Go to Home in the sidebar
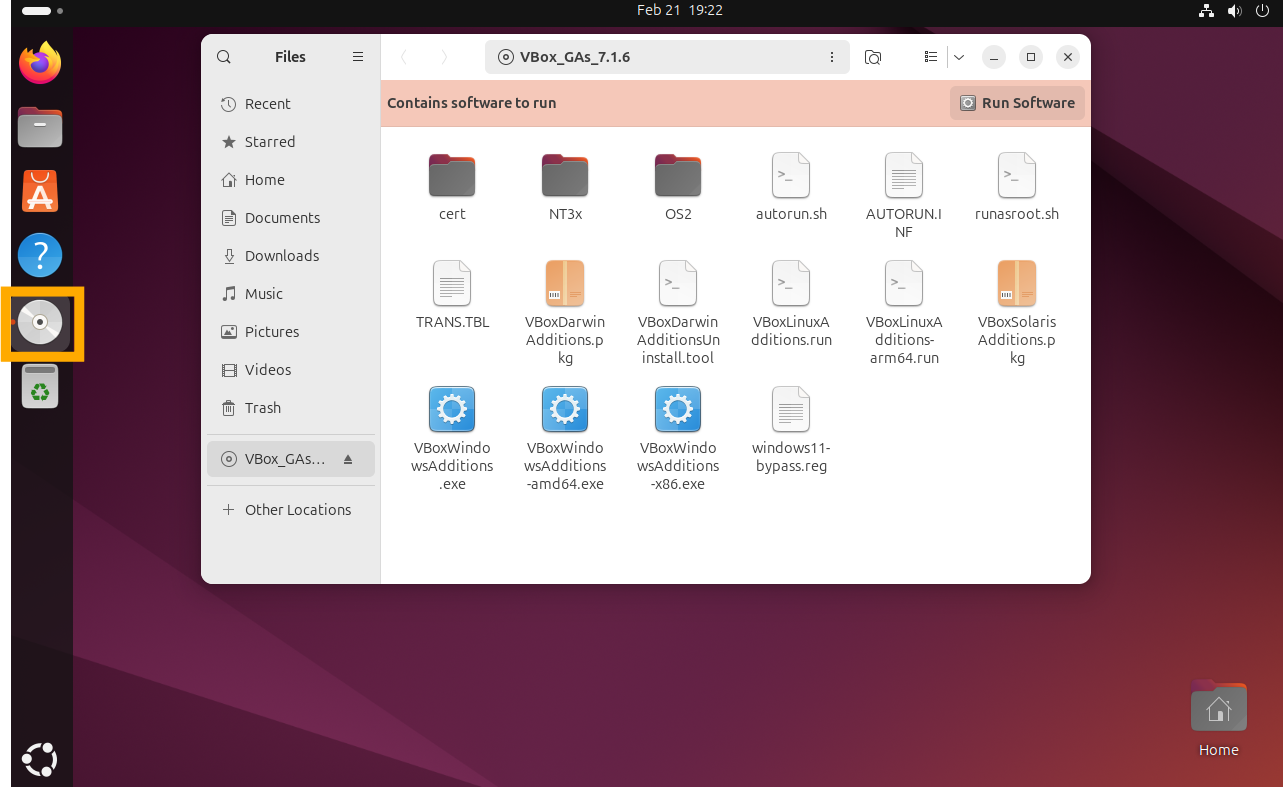 291,180
